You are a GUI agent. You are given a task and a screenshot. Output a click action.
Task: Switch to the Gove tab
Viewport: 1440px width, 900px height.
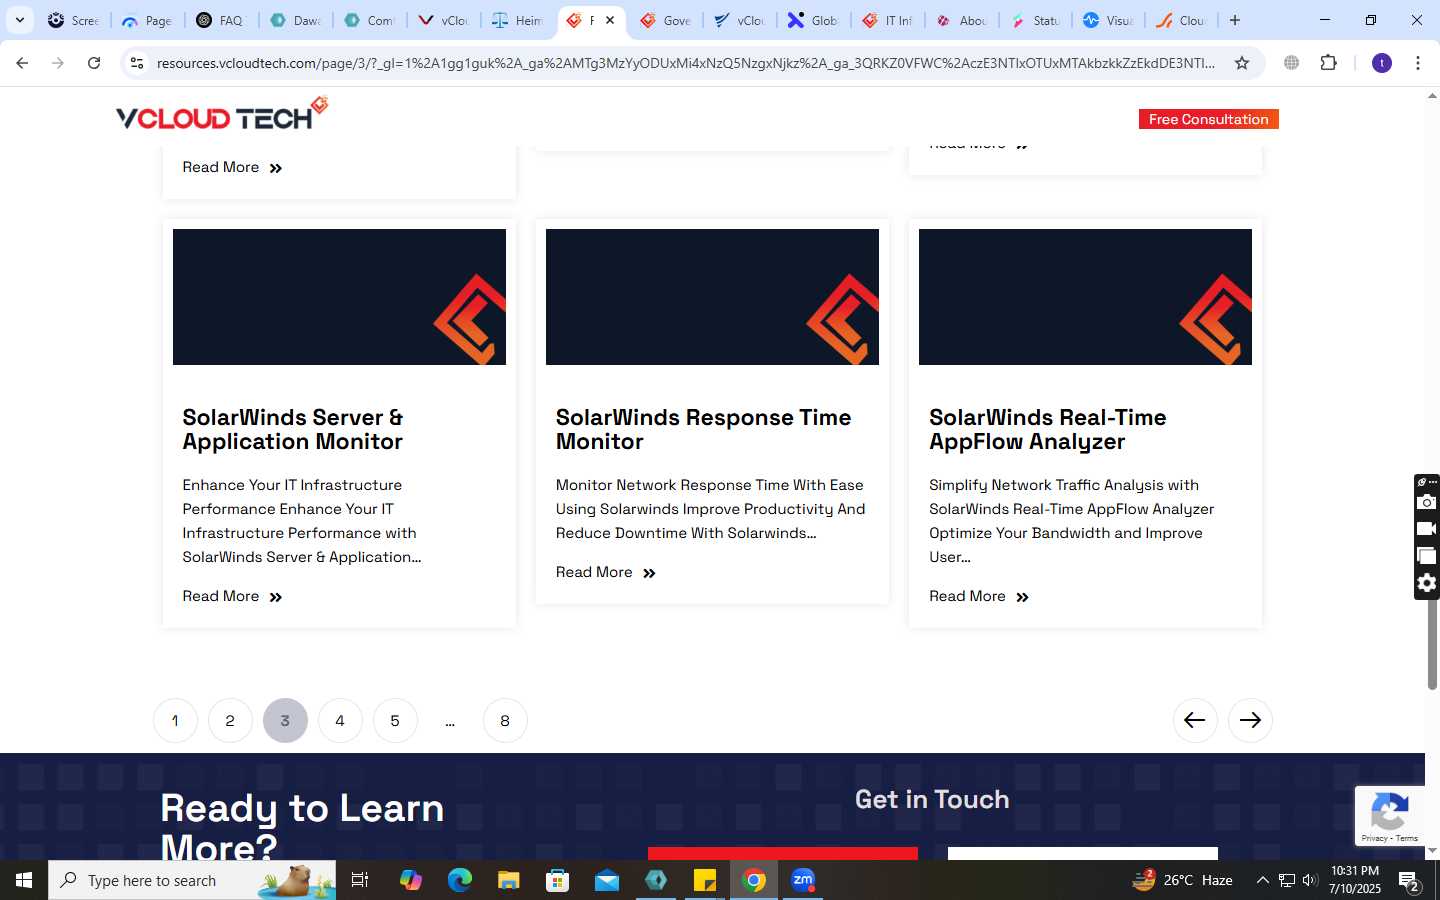click(x=667, y=20)
